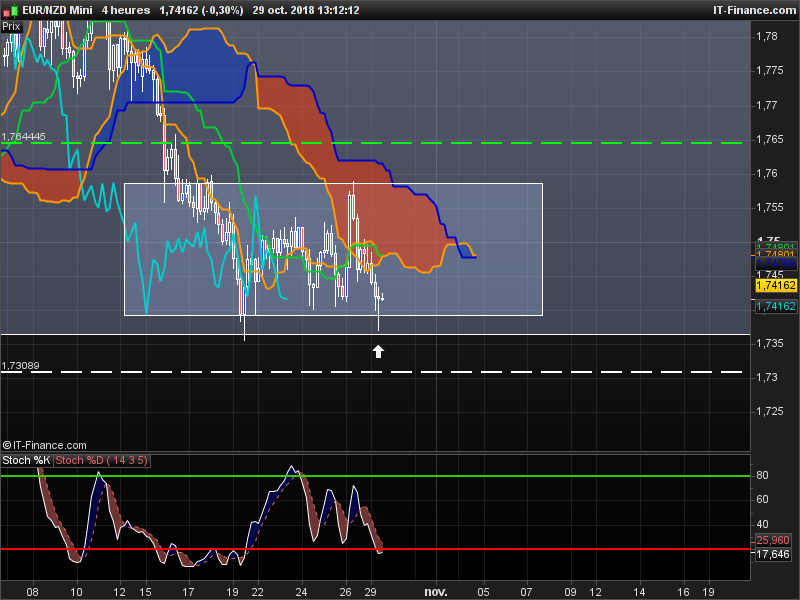Image resolution: width=800 pixels, height=600 pixels.
Task: Click the 80 level on stochastic scale
Action: pos(762,475)
